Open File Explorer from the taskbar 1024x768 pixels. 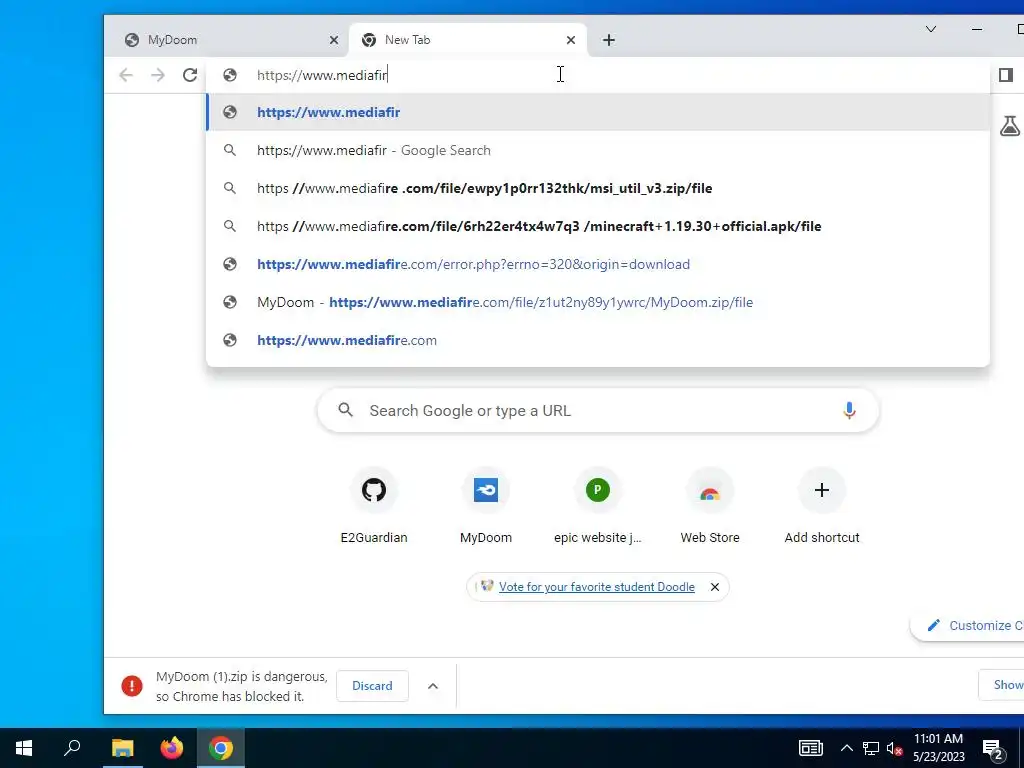pyautogui.click(x=122, y=748)
